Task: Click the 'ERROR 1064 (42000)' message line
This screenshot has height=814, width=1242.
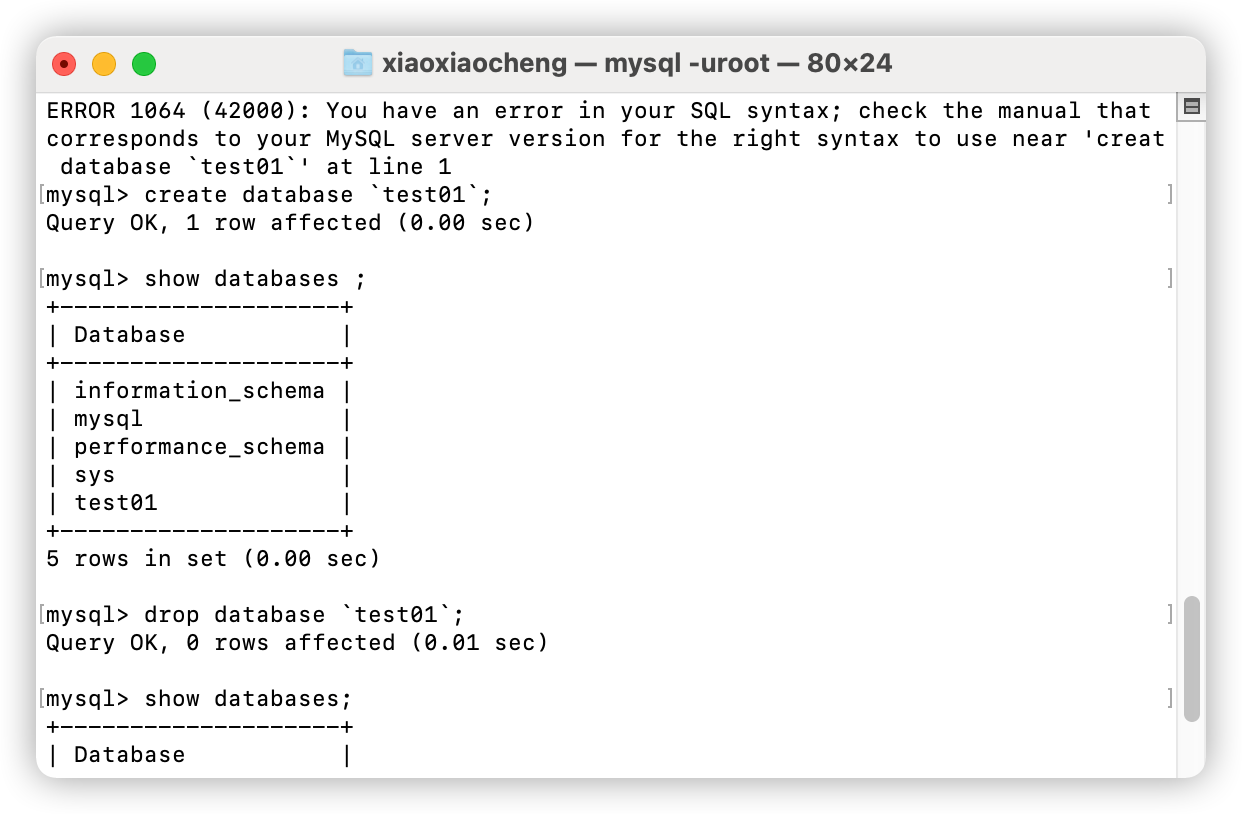Action: pos(599,110)
